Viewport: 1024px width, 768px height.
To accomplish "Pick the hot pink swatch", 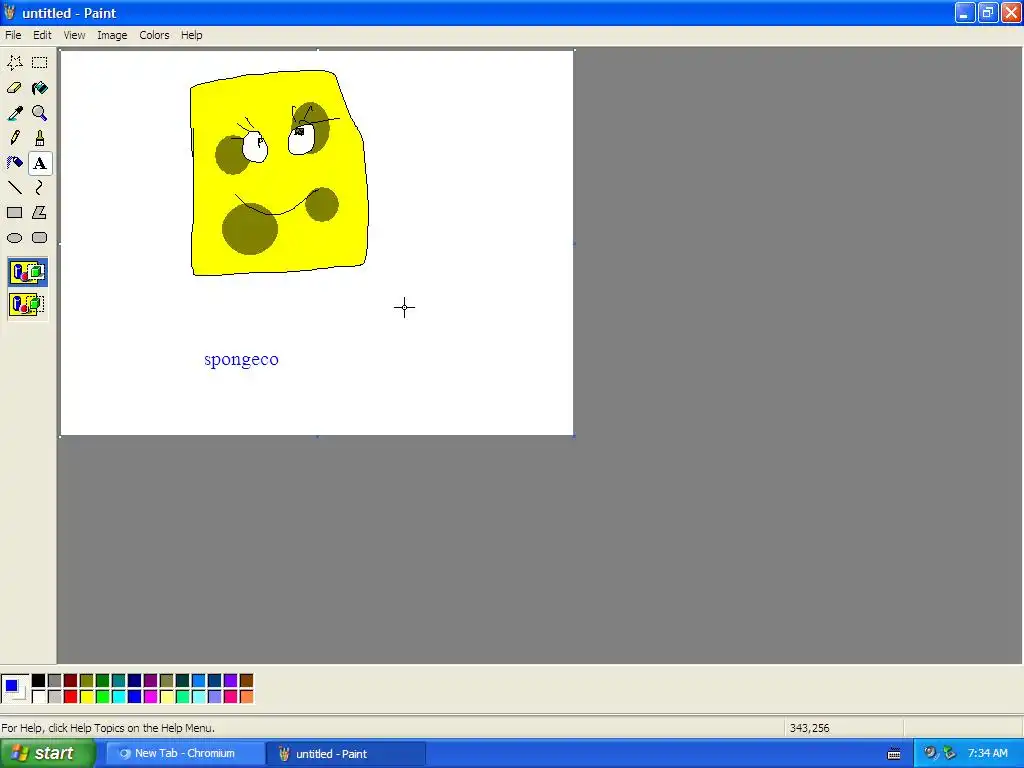I will tap(231, 697).
